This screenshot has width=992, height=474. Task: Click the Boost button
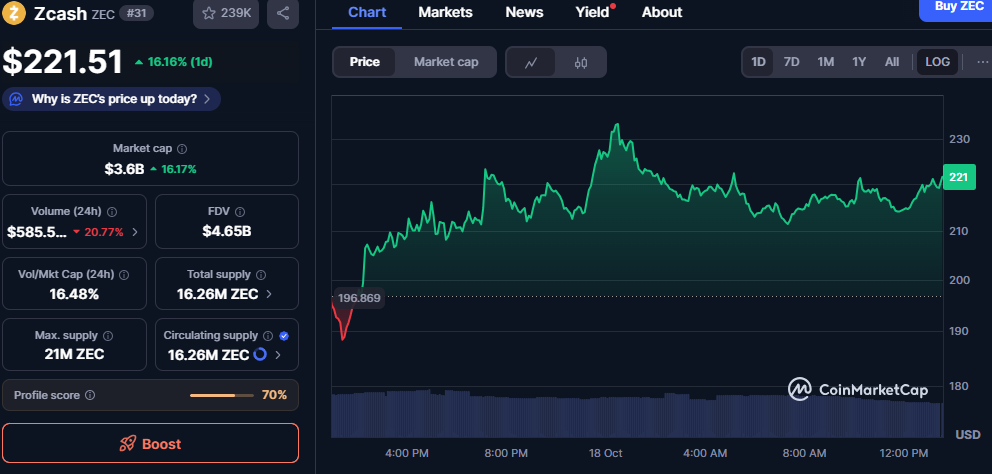(x=150, y=443)
